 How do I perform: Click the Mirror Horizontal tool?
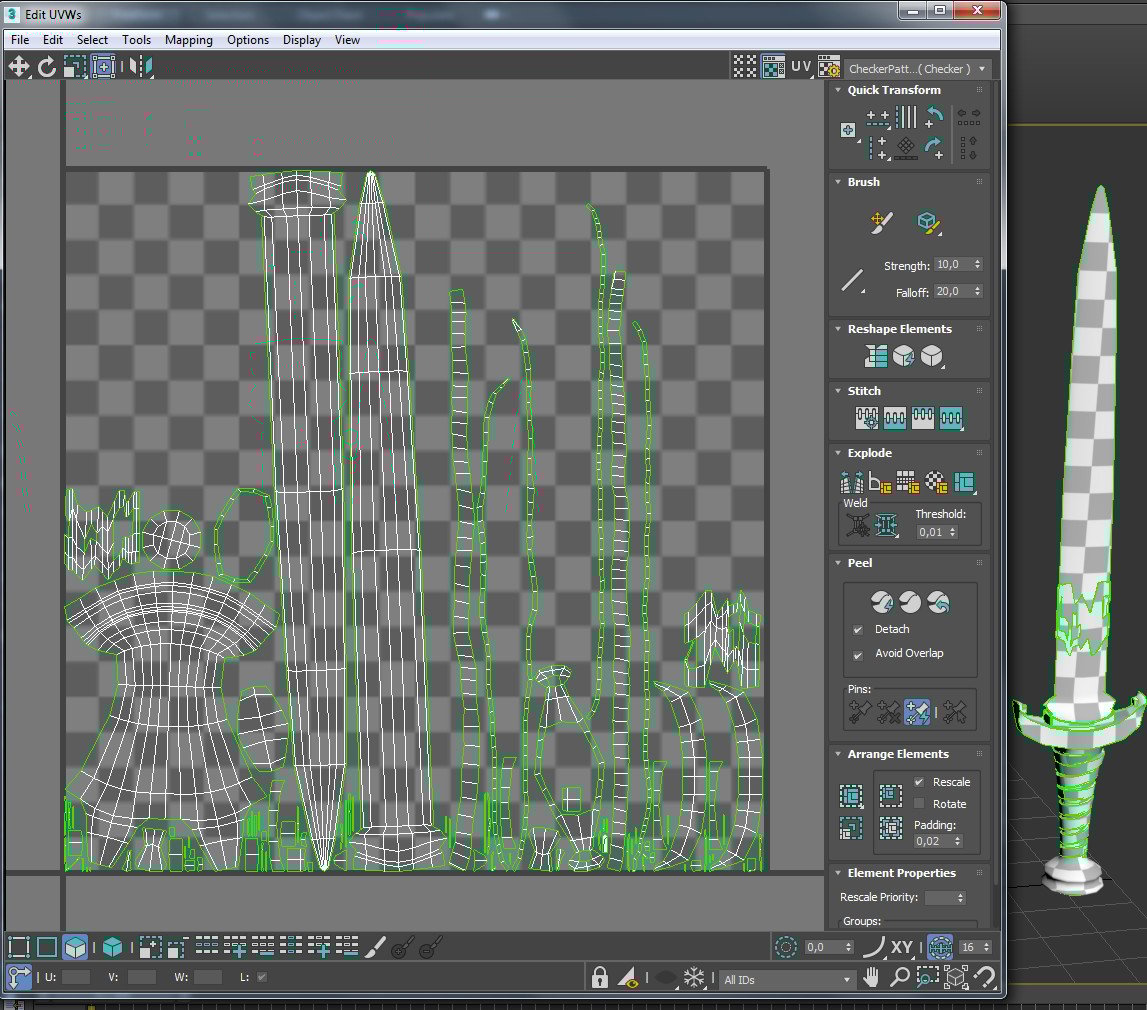(140, 67)
